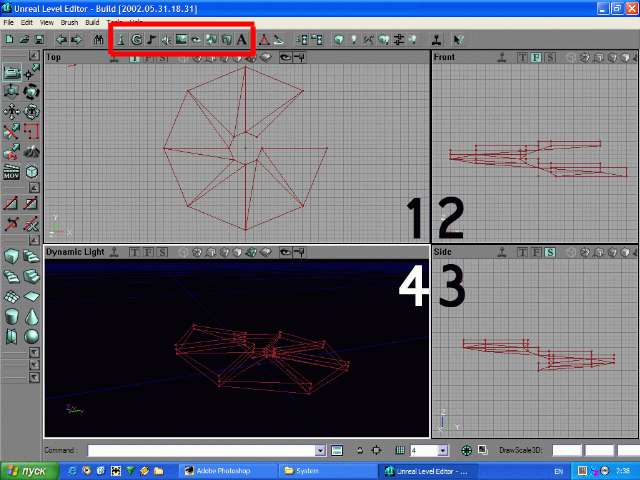Viewport: 640px width, 480px height.
Task: Switch Side viewport to Top with T
Action: tap(522, 252)
